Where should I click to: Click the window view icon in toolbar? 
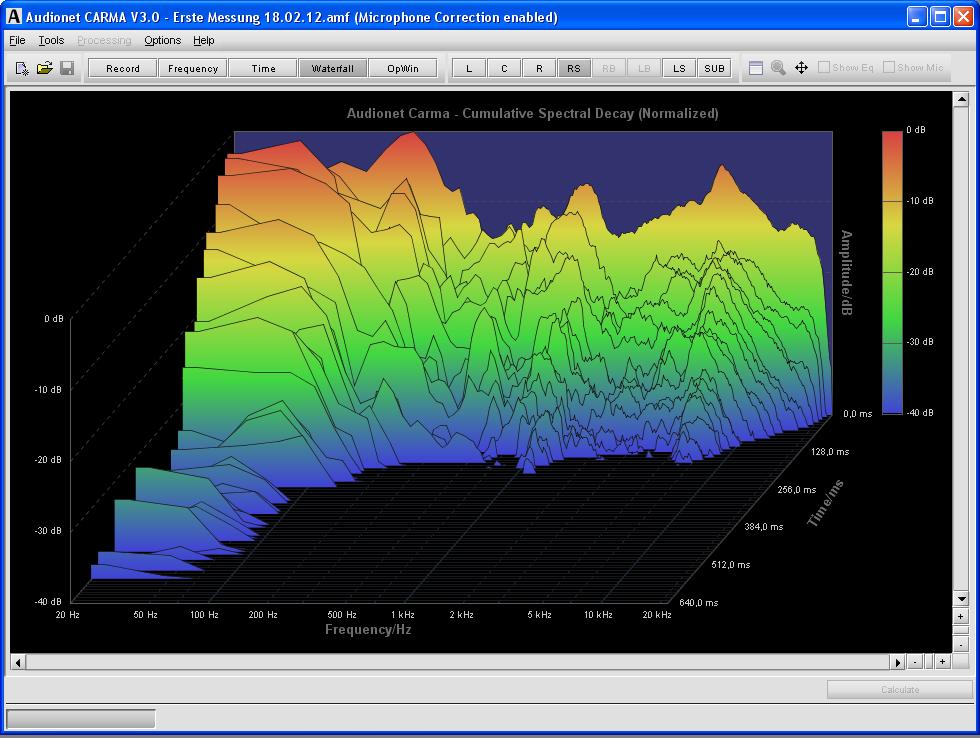click(756, 68)
